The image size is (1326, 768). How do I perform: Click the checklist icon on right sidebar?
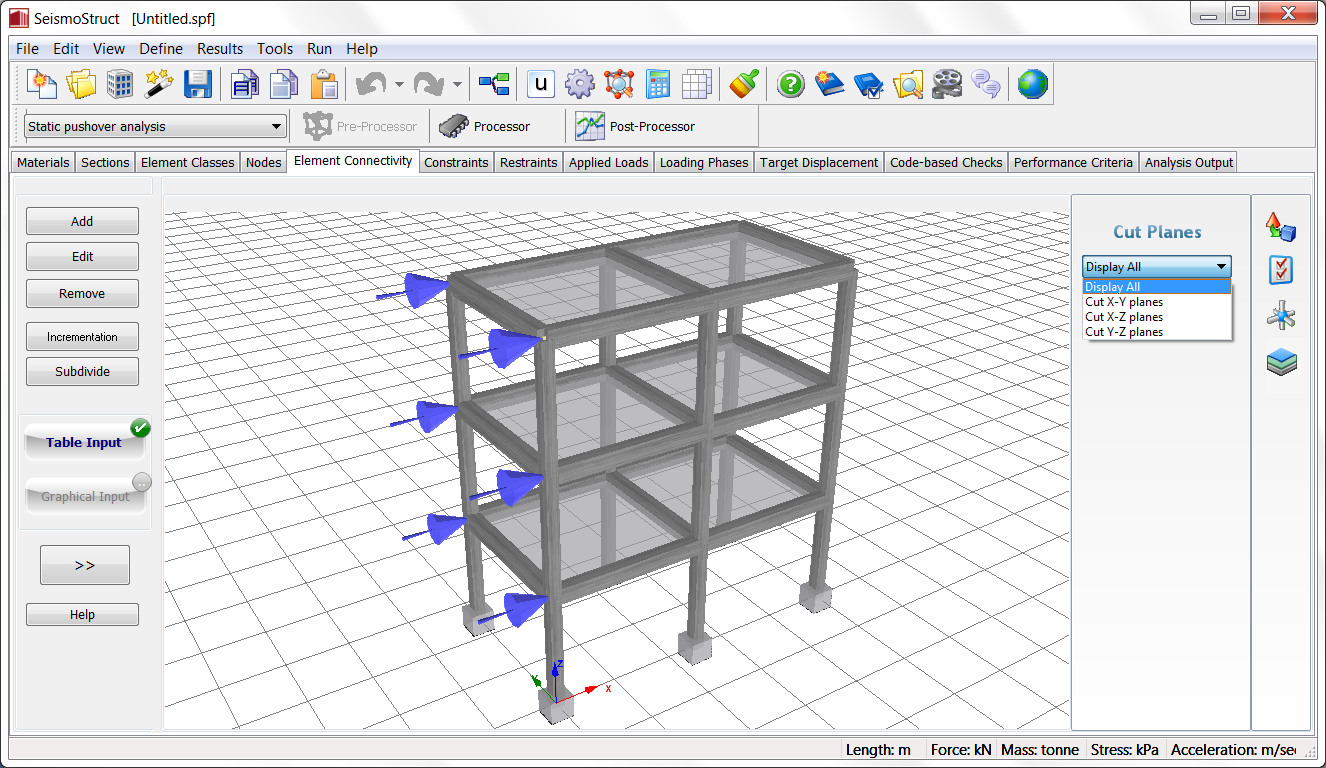click(x=1281, y=270)
